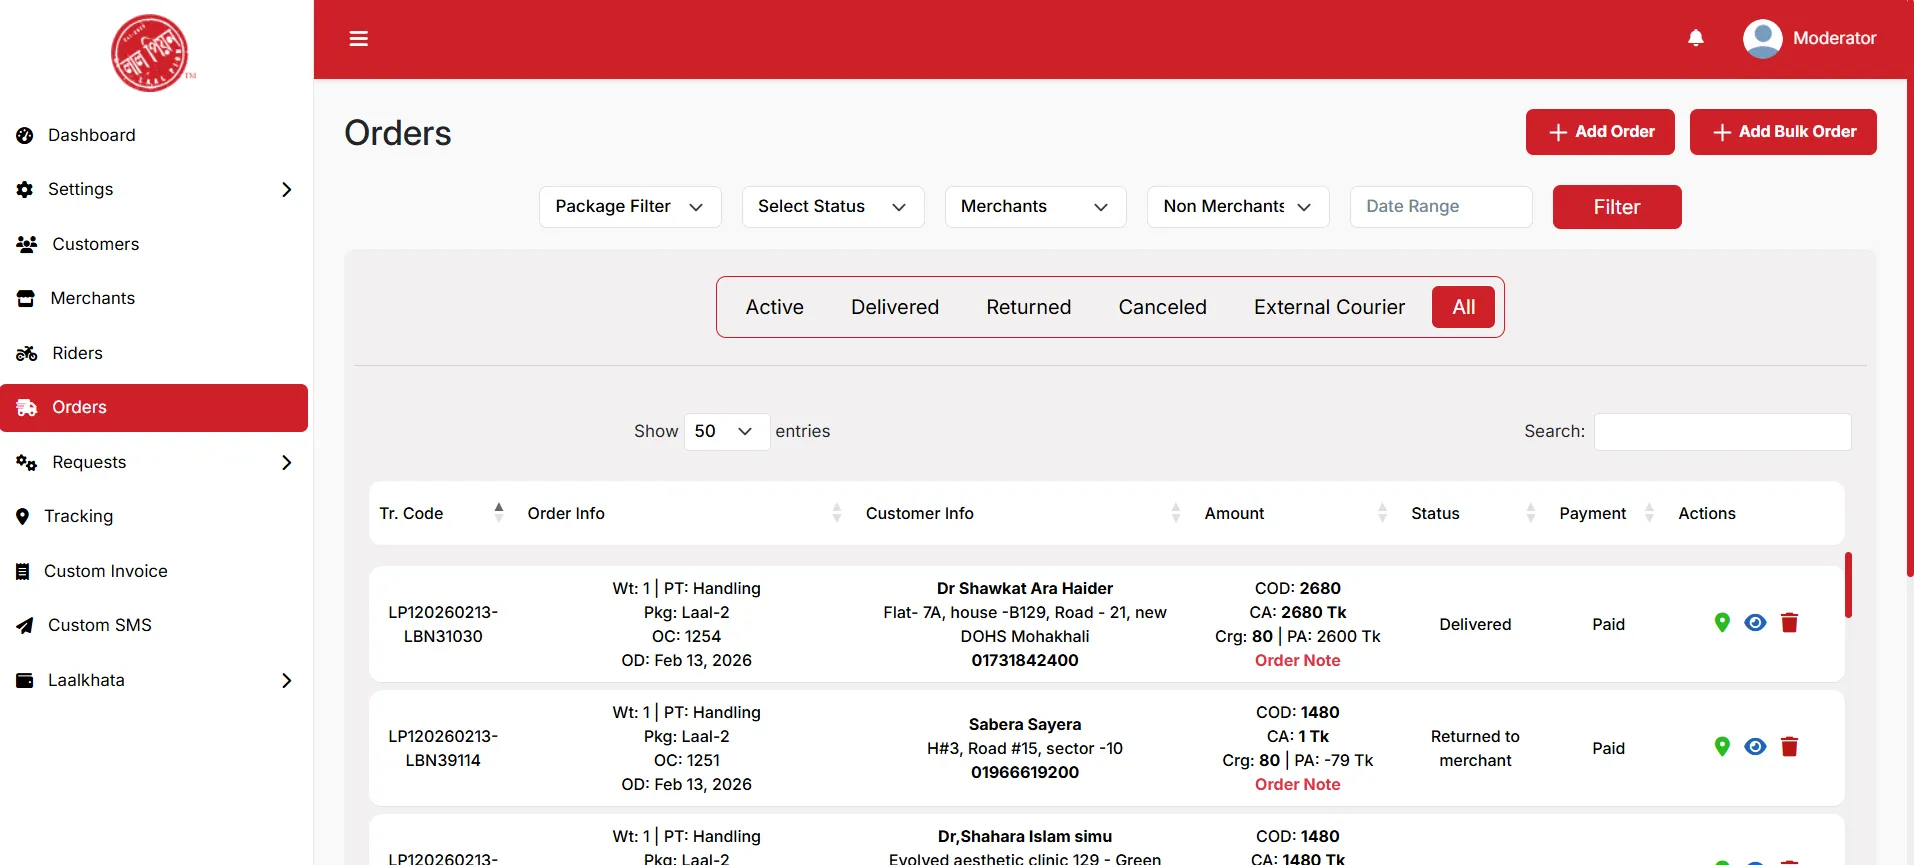Open the Non Merchants dropdown
This screenshot has height=865, width=1914.
coord(1238,207)
